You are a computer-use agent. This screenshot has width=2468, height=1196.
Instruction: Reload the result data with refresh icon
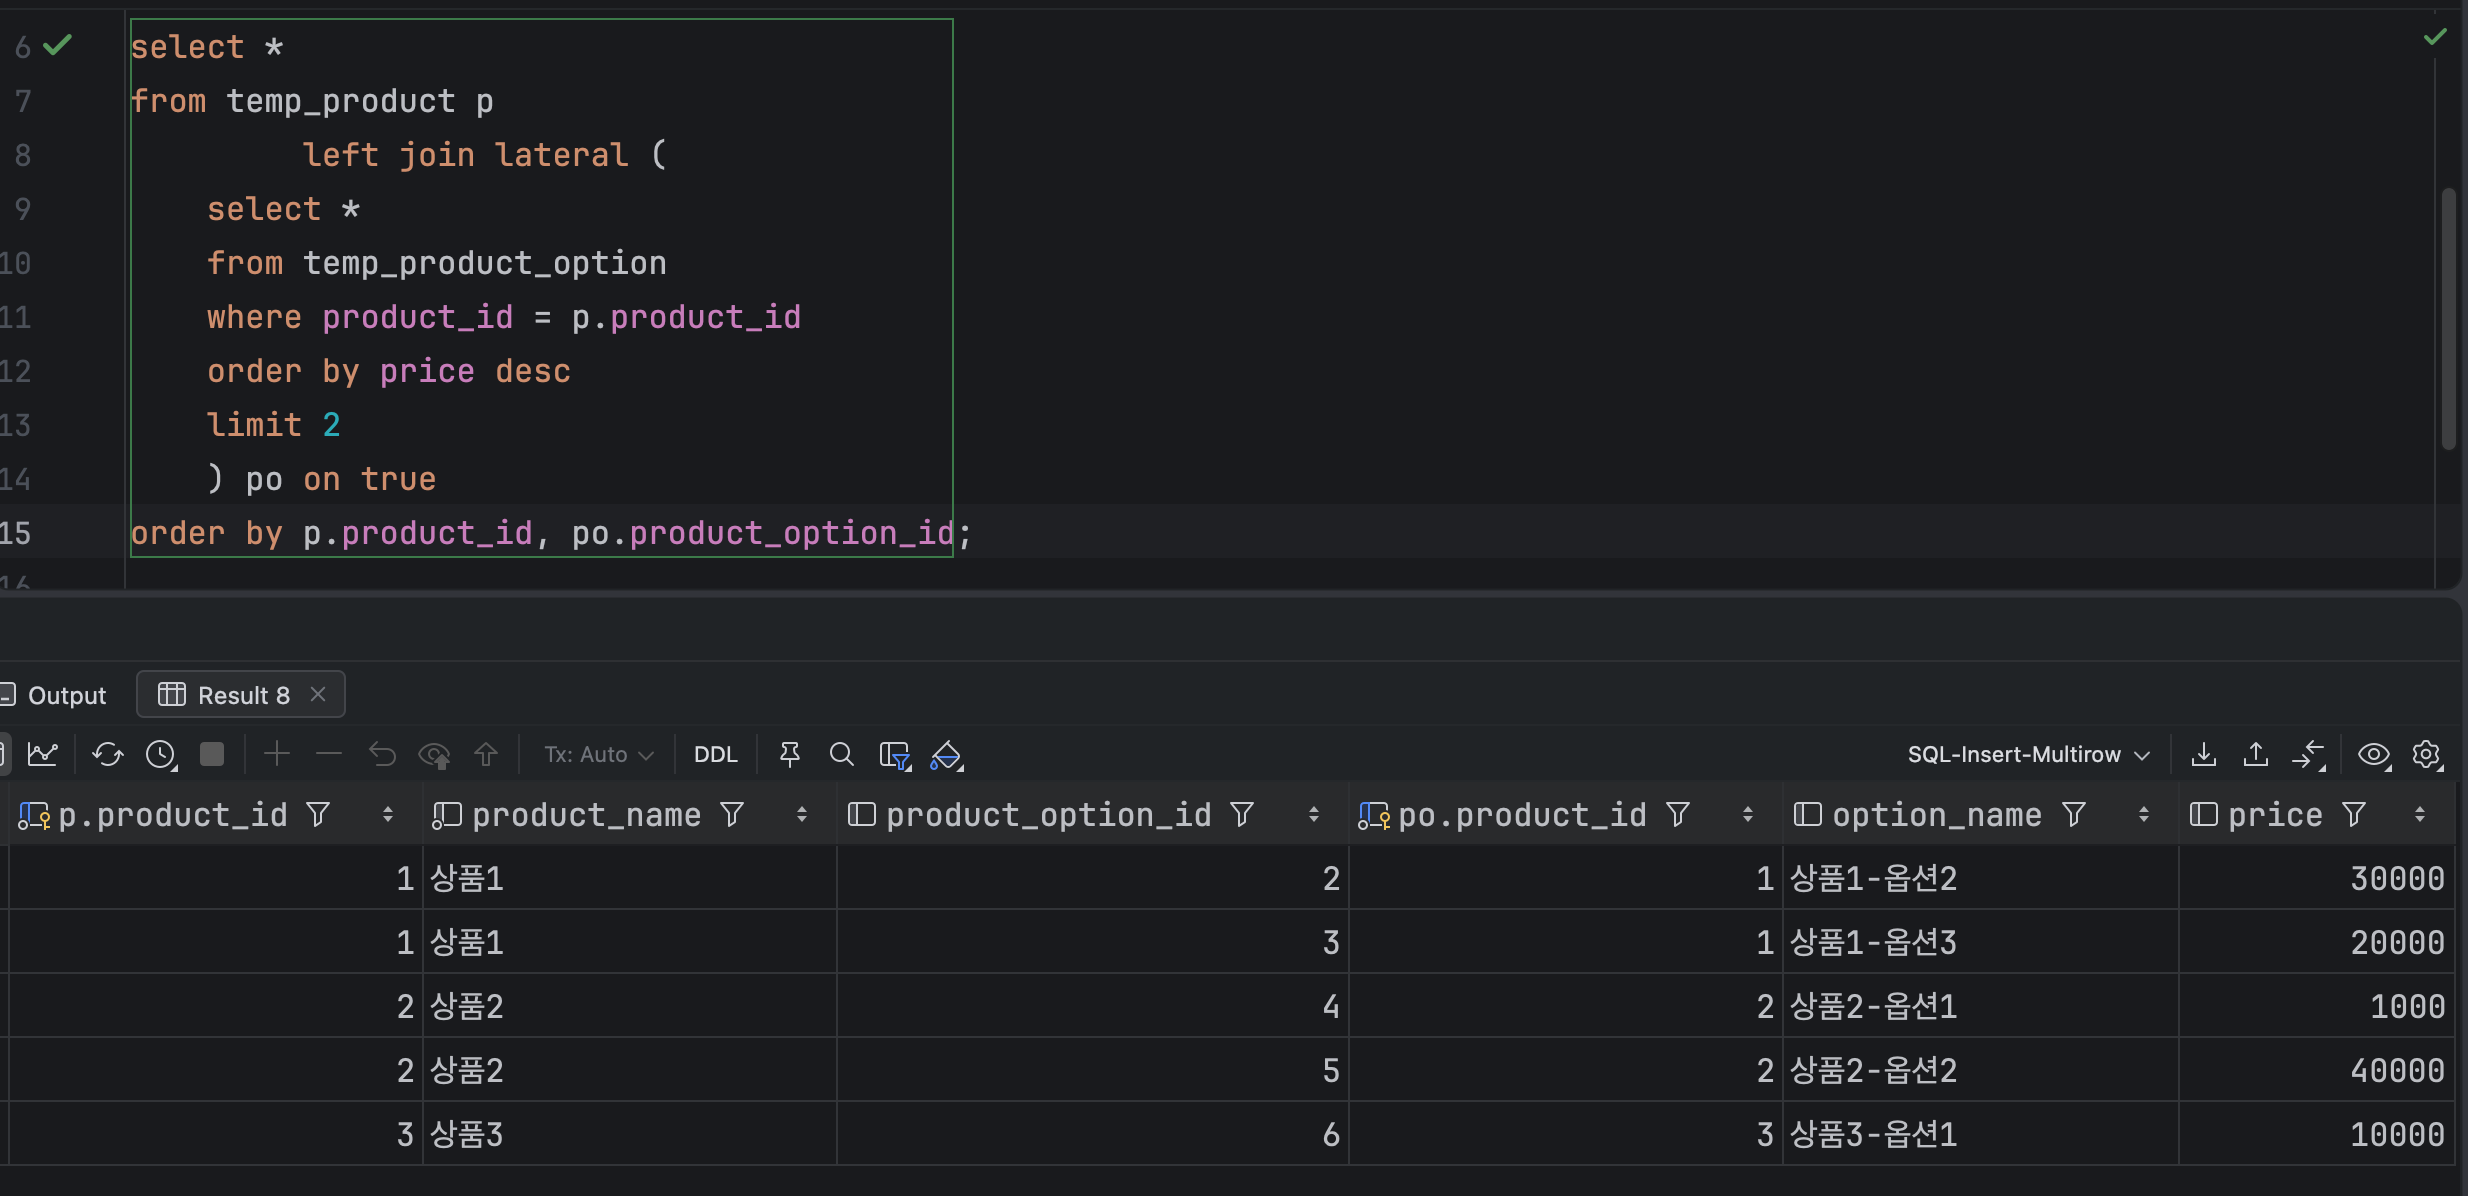click(107, 754)
